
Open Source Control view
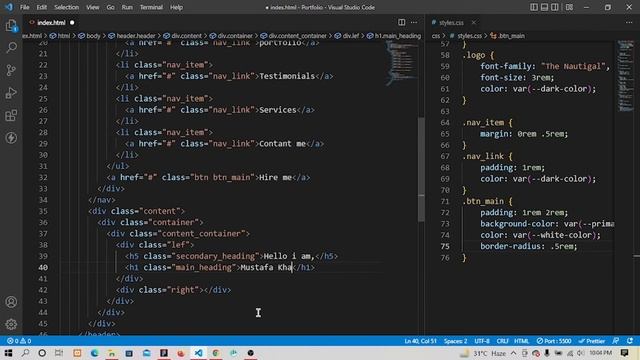click(x=11, y=70)
